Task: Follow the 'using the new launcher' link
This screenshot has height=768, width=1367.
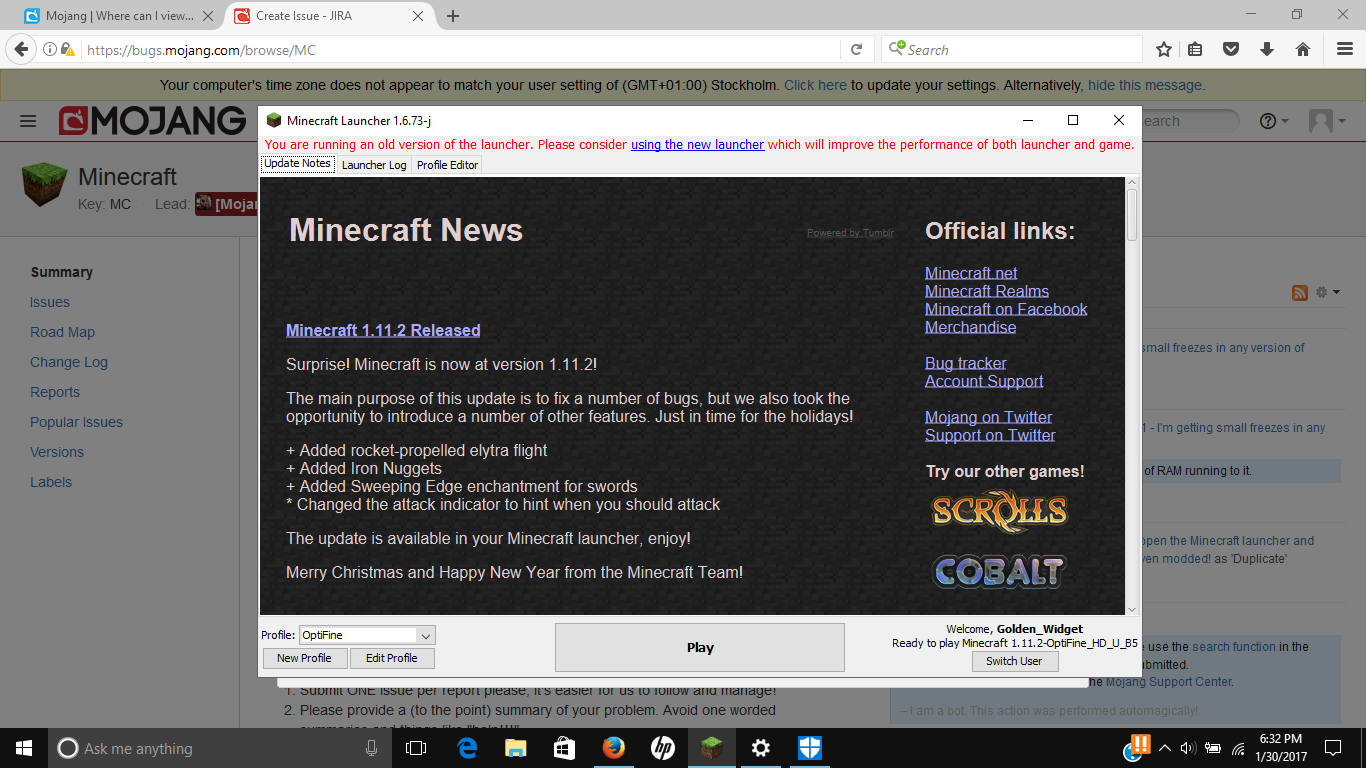Action: coord(697,145)
